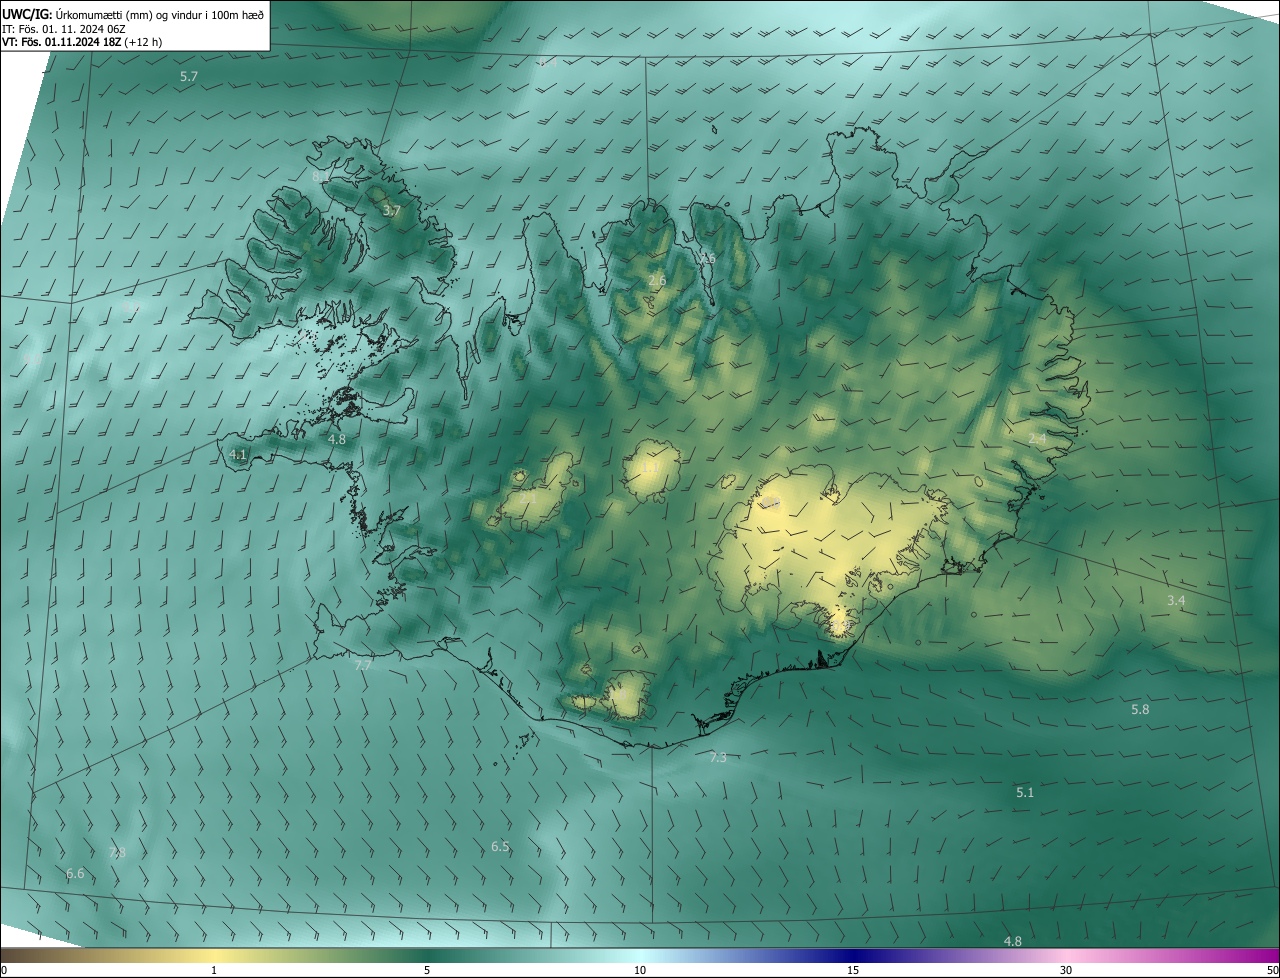This screenshot has width=1280, height=978.
Task: Click the 5.8 value label
Action: 1140,709
